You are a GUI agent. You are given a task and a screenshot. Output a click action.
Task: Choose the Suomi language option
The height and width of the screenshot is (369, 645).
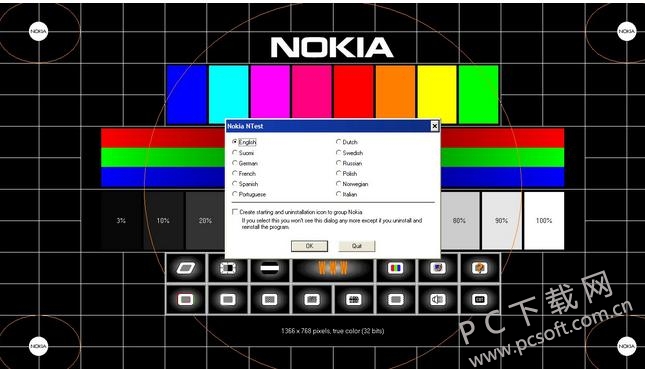pyautogui.click(x=235, y=153)
